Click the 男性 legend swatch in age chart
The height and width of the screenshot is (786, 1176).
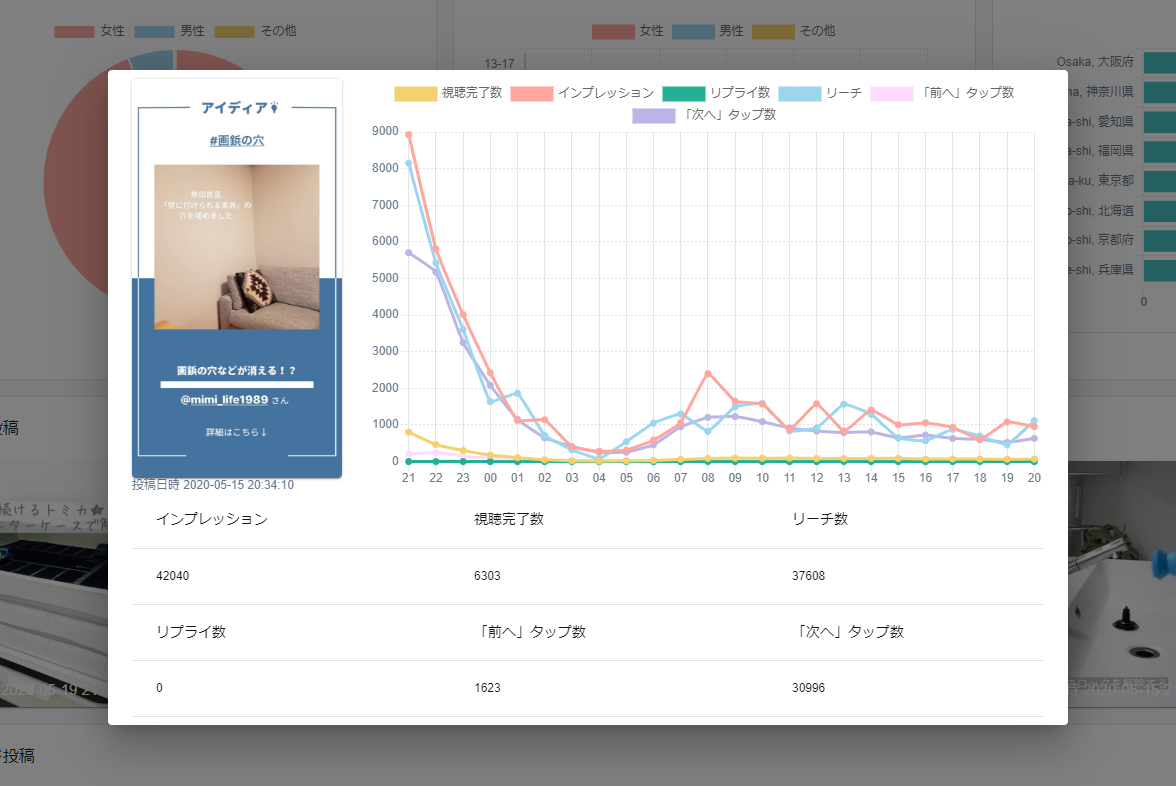coord(693,31)
